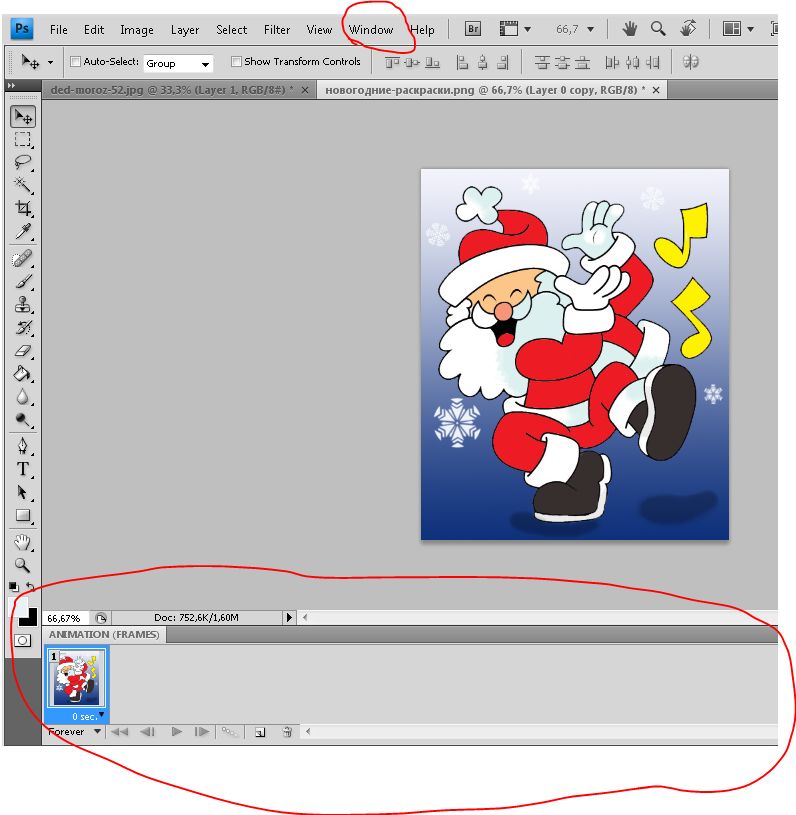796x815 pixels.
Task: Enable Show Transform Controls checkbox
Action: pos(237,62)
